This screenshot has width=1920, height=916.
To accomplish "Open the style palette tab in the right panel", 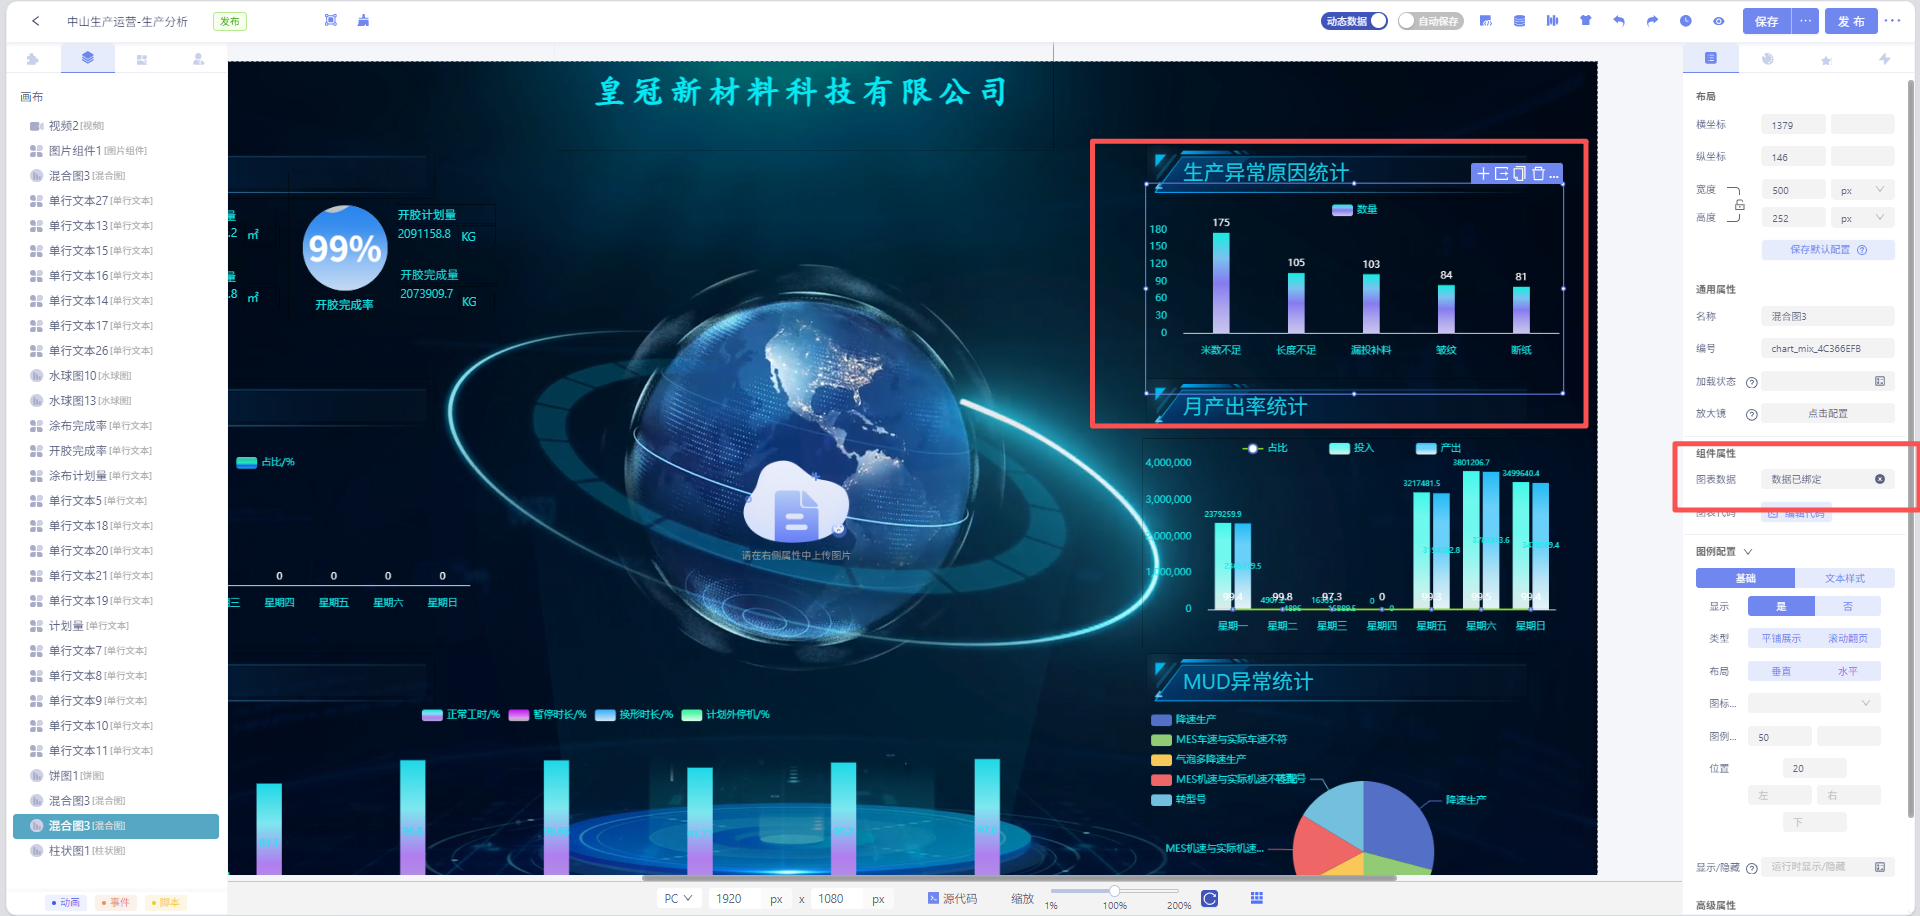I will tap(1768, 59).
